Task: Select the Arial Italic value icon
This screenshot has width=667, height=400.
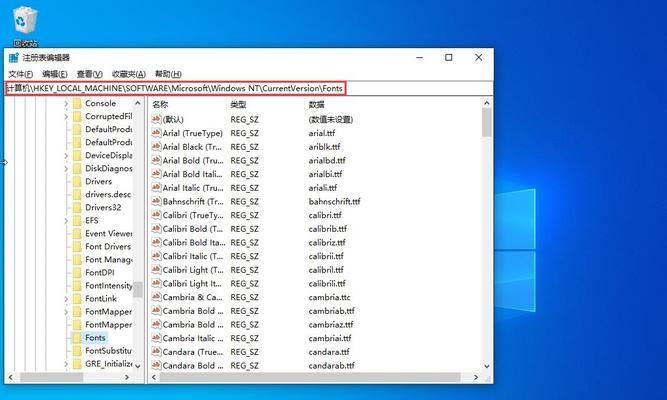Action: (x=156, y=188)
